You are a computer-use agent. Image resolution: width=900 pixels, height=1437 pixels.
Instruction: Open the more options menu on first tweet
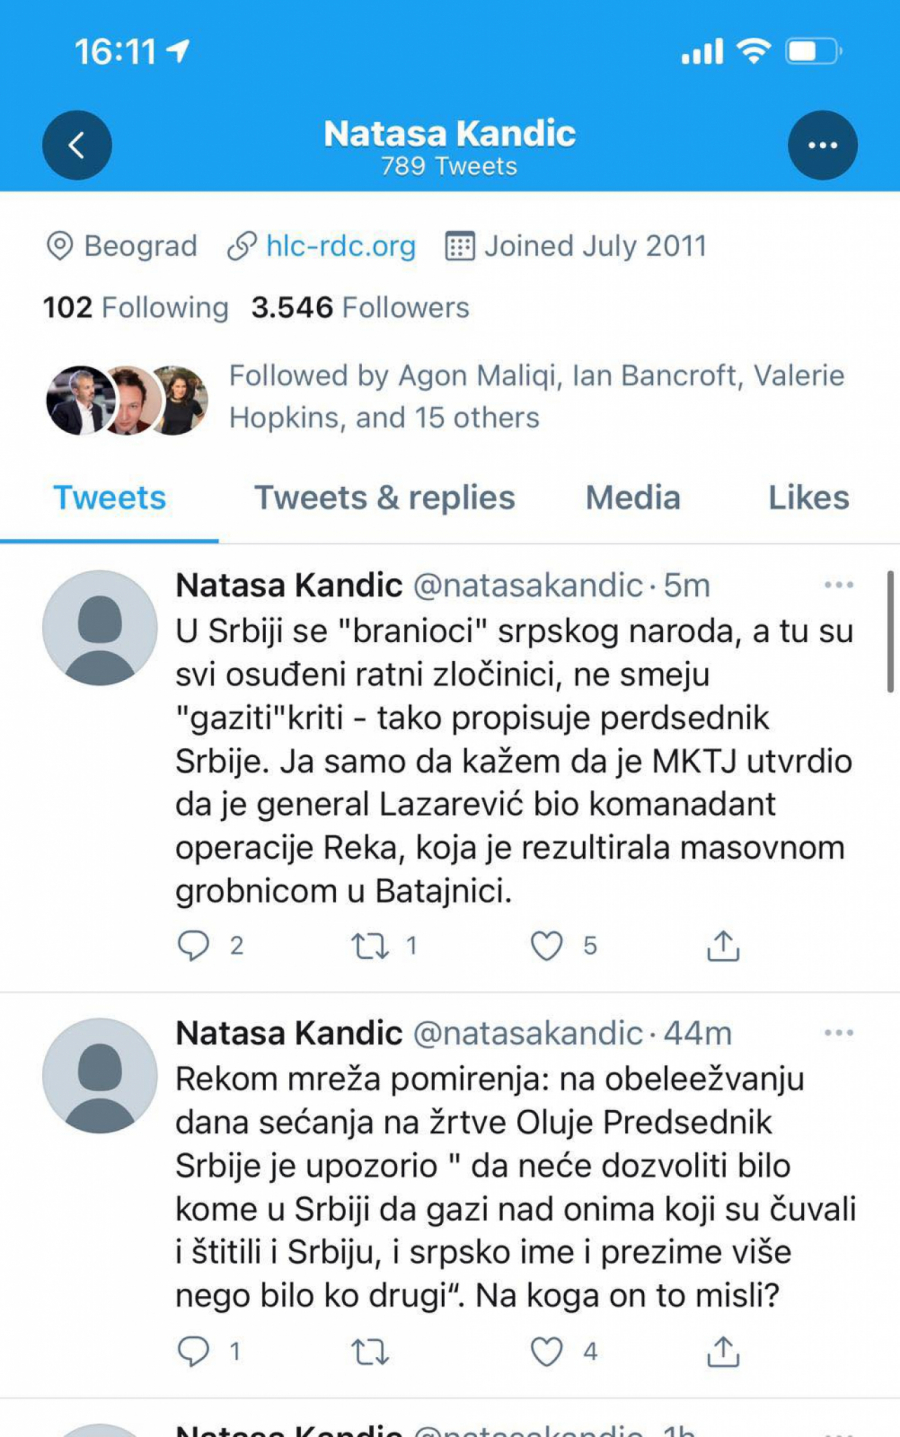coord(838,585)
